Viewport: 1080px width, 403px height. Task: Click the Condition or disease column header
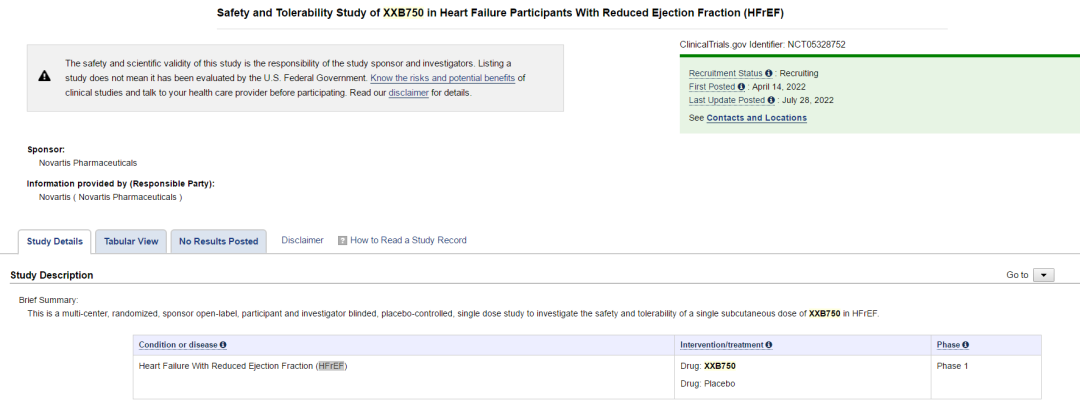[x=178, y=345]
